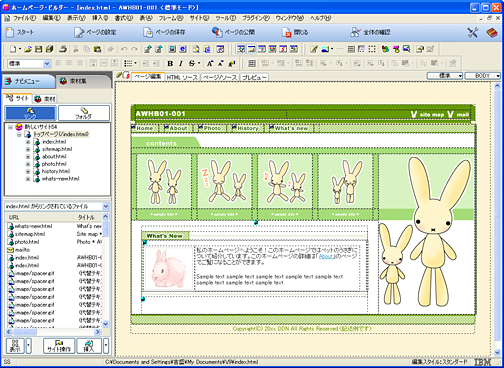The width and height of the screenshot is (504, 368).
Task: Switch to HTMLソース tab
Action: (x=182, y=77)
